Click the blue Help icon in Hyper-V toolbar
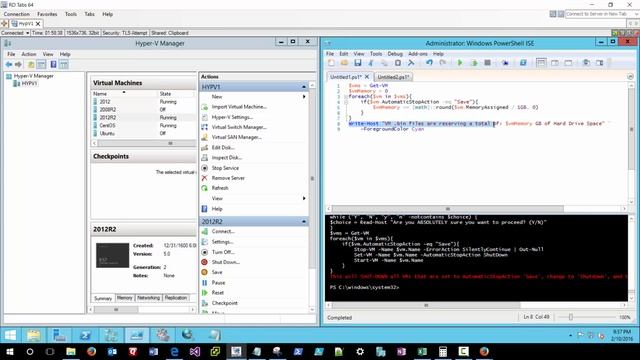640x360 pixels. click(x=53, y=64)
